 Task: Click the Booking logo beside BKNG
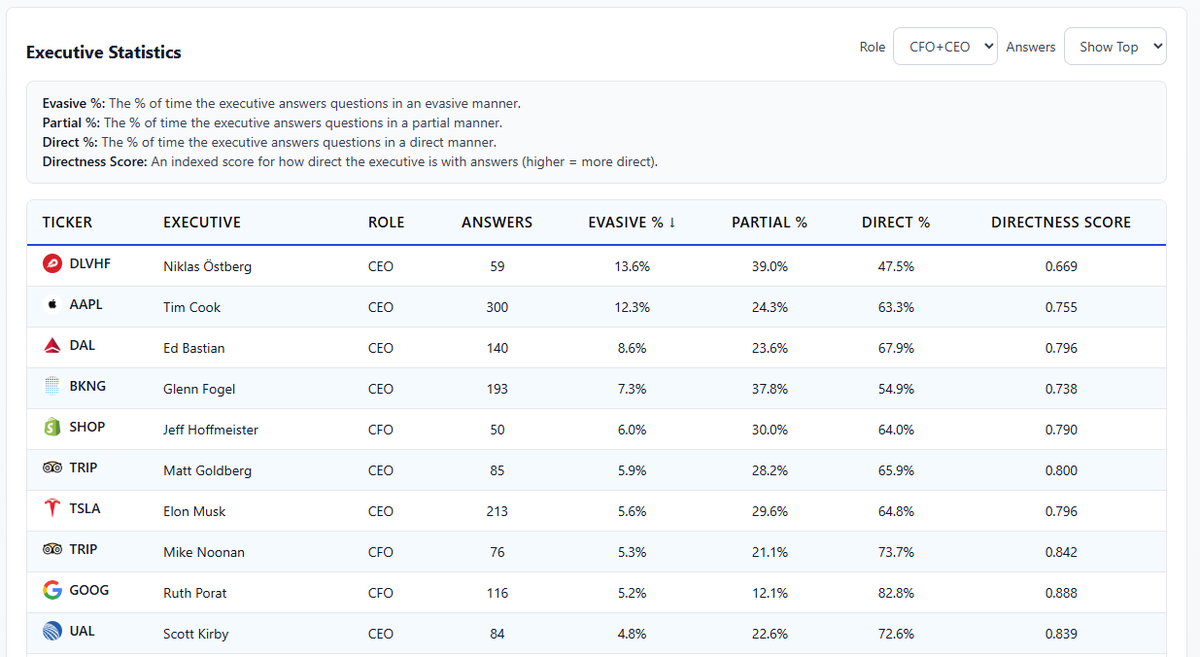click(52, 387)
